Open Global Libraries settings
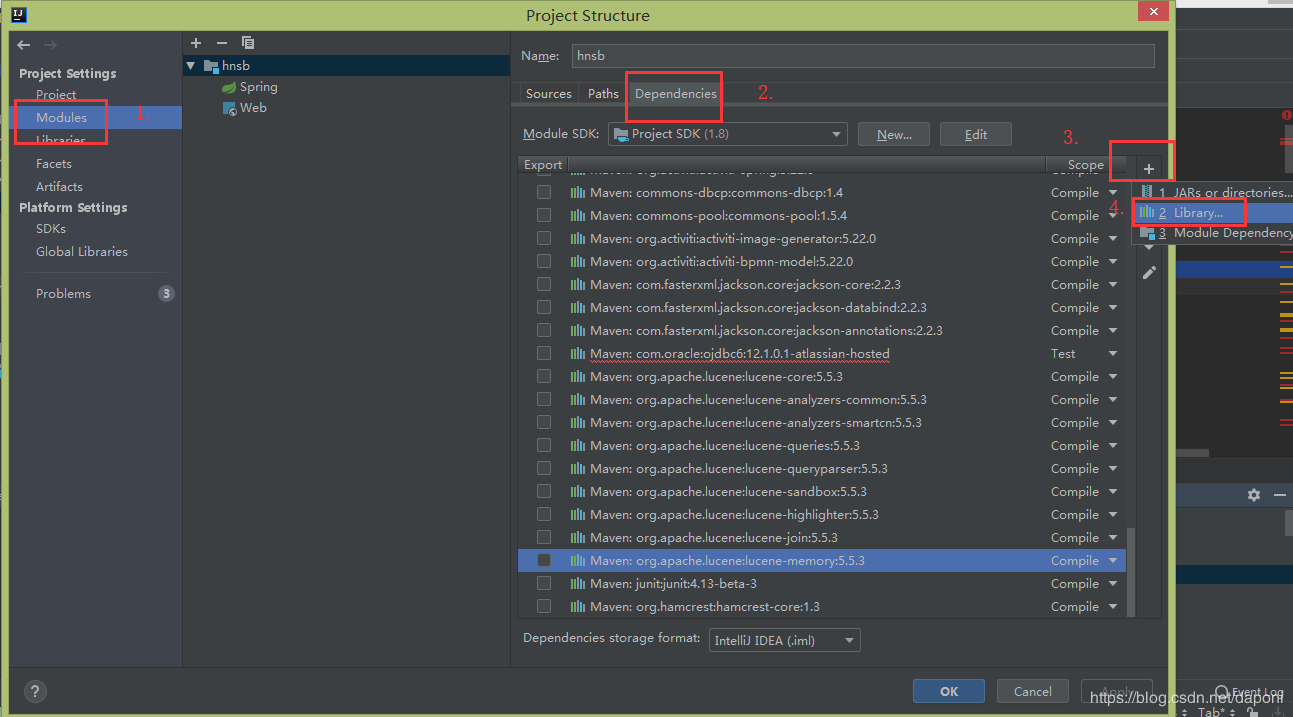 (82, 251)
